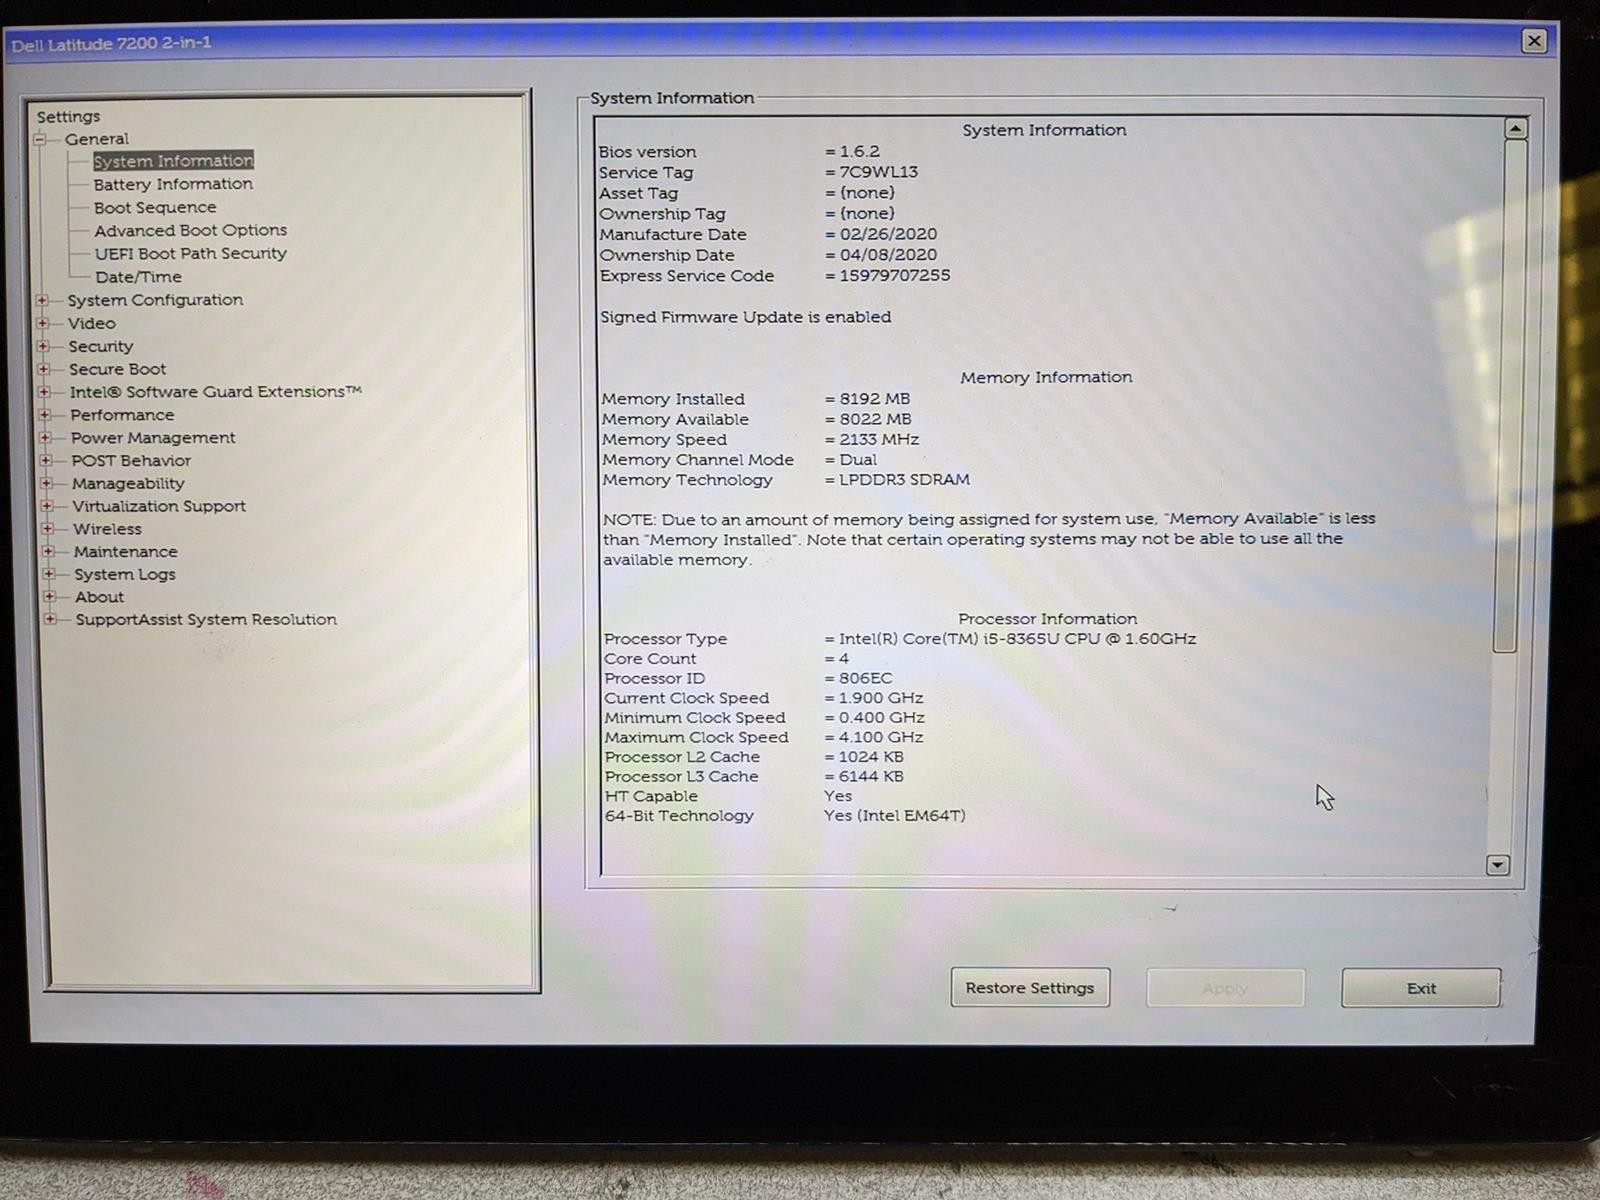
Task: Click Signed Firmware Update is enabled text
Action: [x=745, y=317]
